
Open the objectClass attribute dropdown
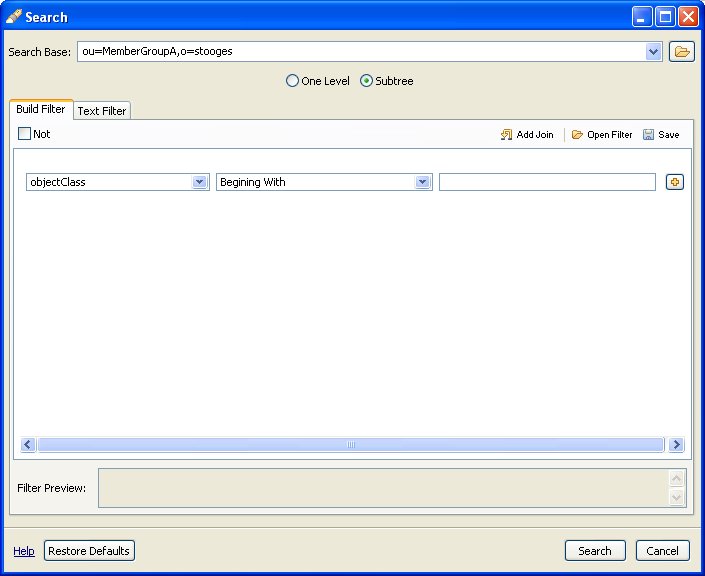coord(199,182)
